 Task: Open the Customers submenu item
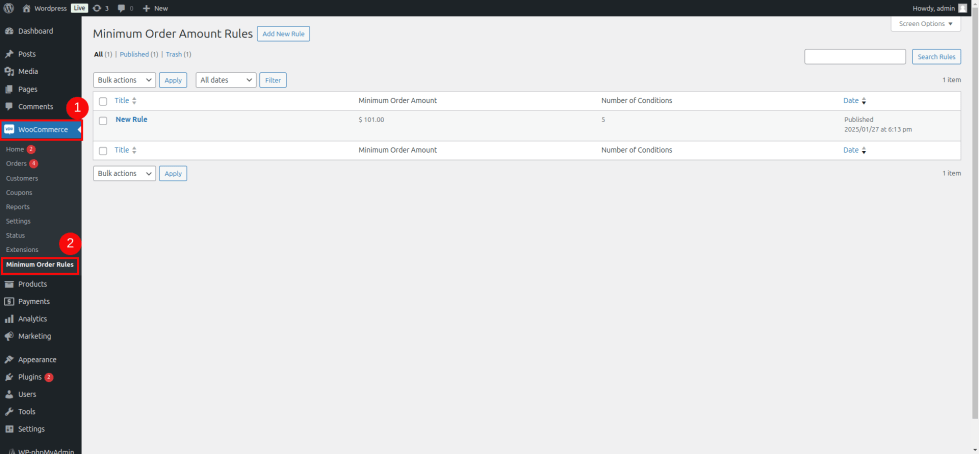[22, 178]
